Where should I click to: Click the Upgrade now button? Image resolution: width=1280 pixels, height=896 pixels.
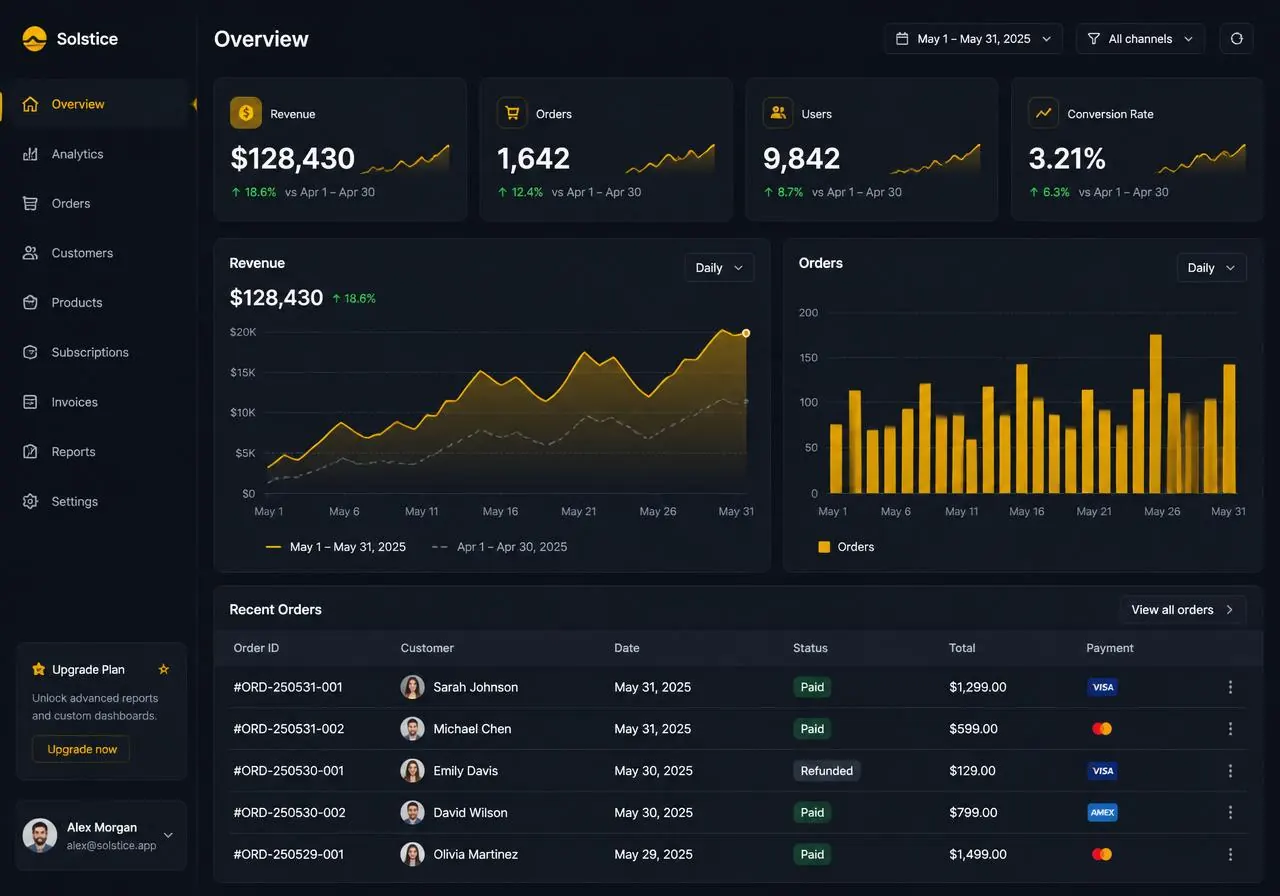(x=81, y=749)
